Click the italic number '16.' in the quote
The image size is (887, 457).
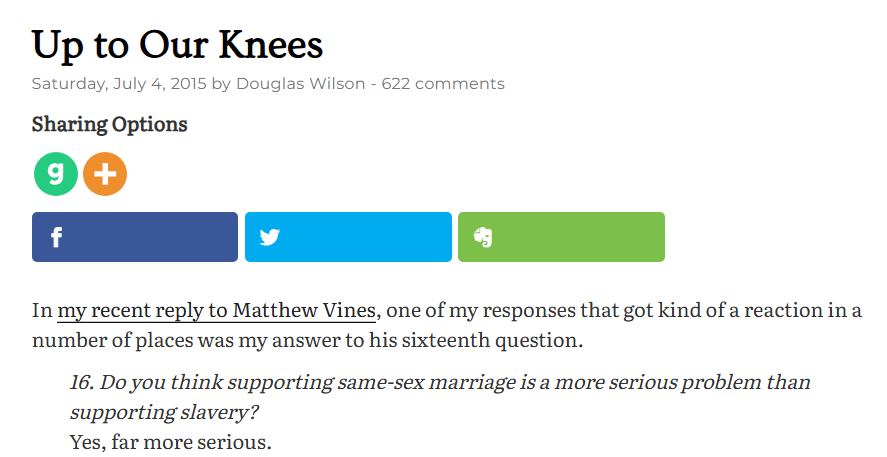tap(82, 382)
